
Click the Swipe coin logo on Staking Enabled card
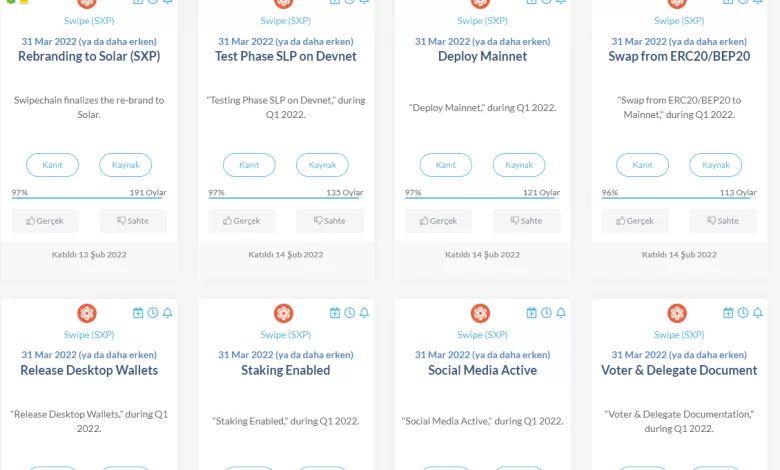point(284,313)
